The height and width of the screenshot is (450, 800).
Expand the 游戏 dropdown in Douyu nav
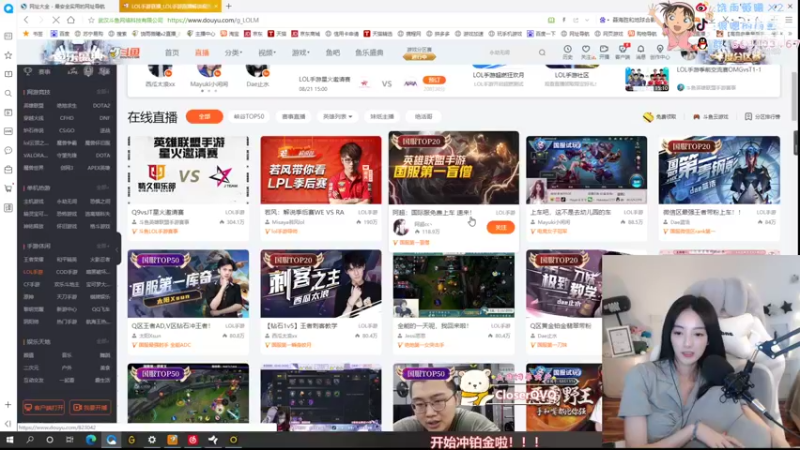[301, 53]
